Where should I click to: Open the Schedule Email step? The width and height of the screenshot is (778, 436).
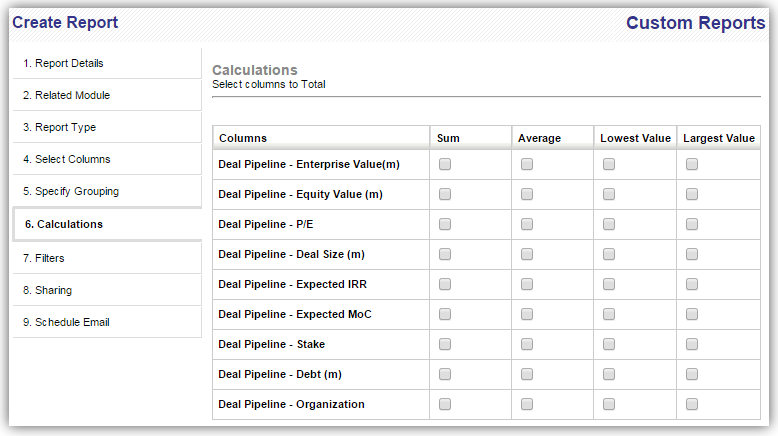pyautogui.click(x=66, y=322)
